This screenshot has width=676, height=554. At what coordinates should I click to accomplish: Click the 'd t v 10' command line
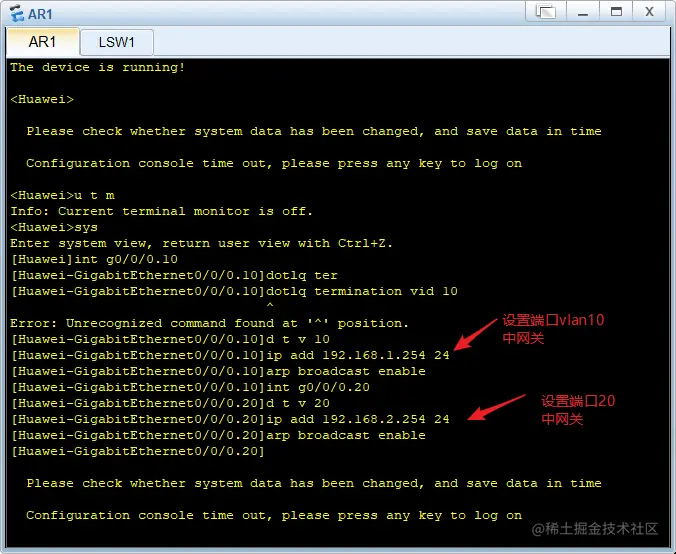tap(170, 339)
